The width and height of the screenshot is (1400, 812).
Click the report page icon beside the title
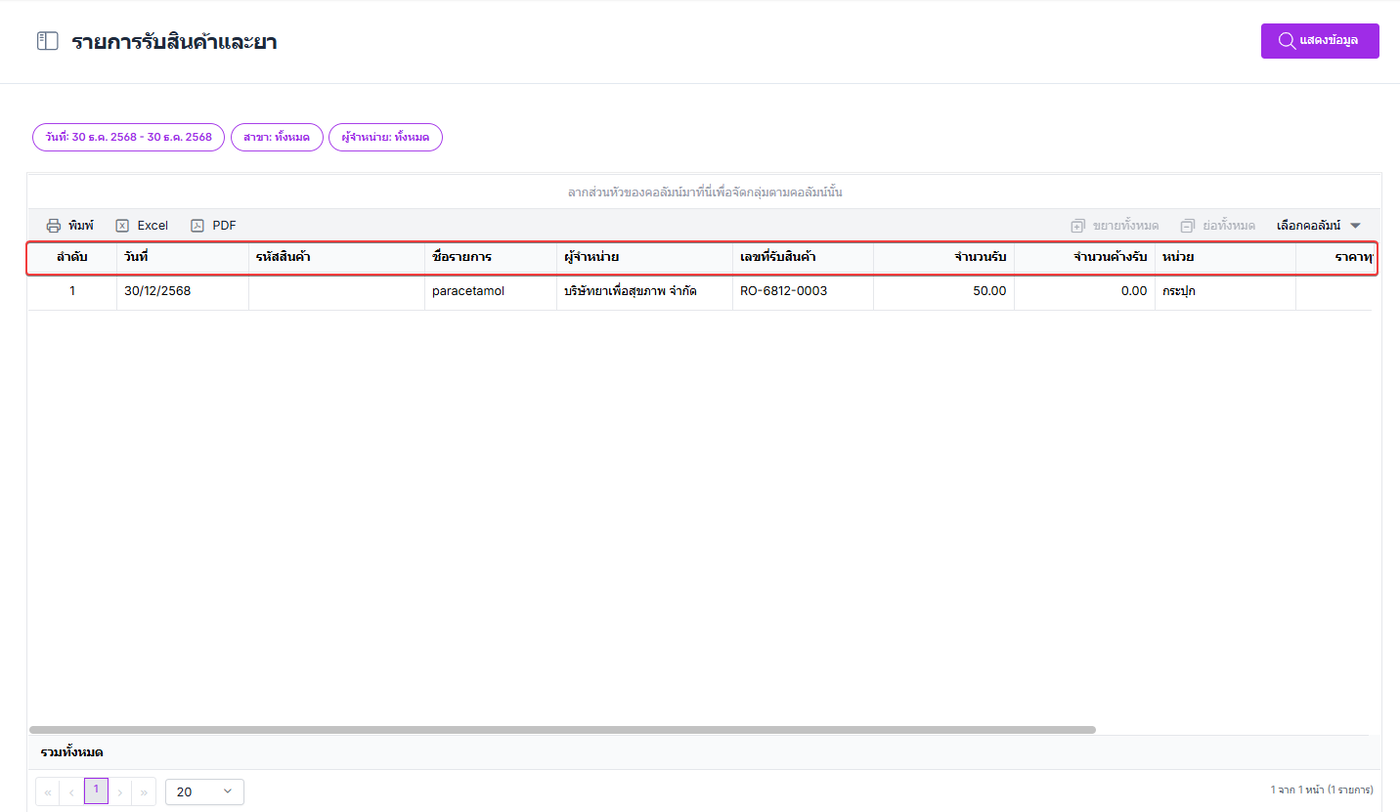pyautogui.click(x=47, y=41)
